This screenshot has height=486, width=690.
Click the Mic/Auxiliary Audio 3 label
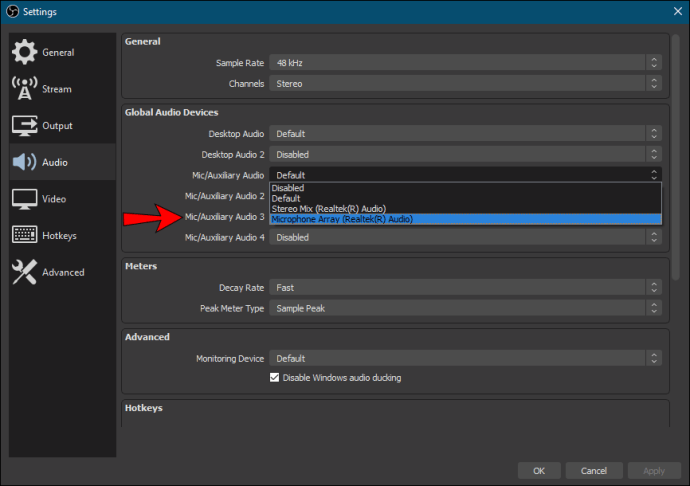(x=224, y=217)
